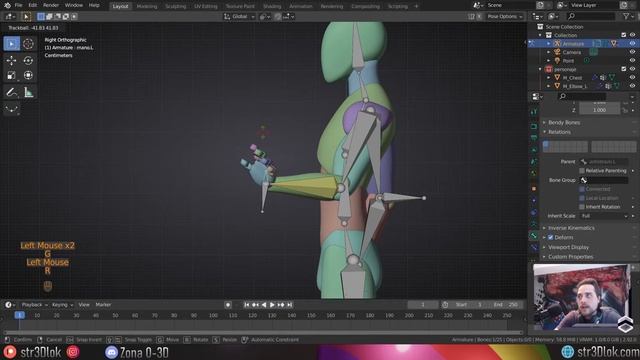This screenshot has height=360, width=640.
Task: Open the Global transform orientation dropdown
Action: (x=239, y=17)
